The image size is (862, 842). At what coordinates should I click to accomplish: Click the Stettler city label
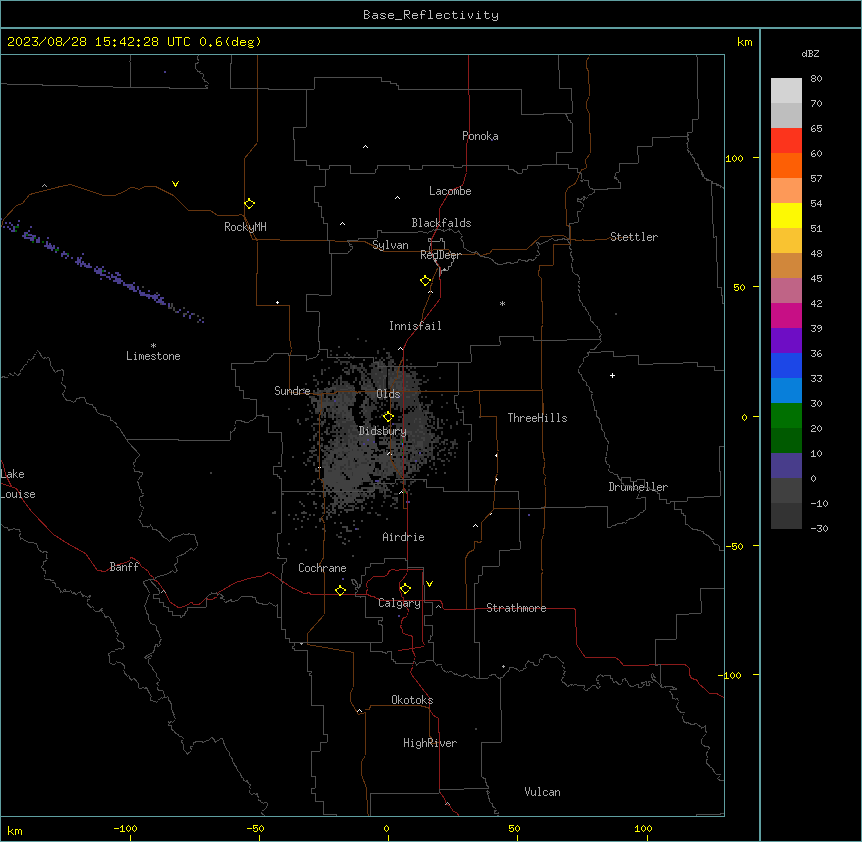click(634, 237)
